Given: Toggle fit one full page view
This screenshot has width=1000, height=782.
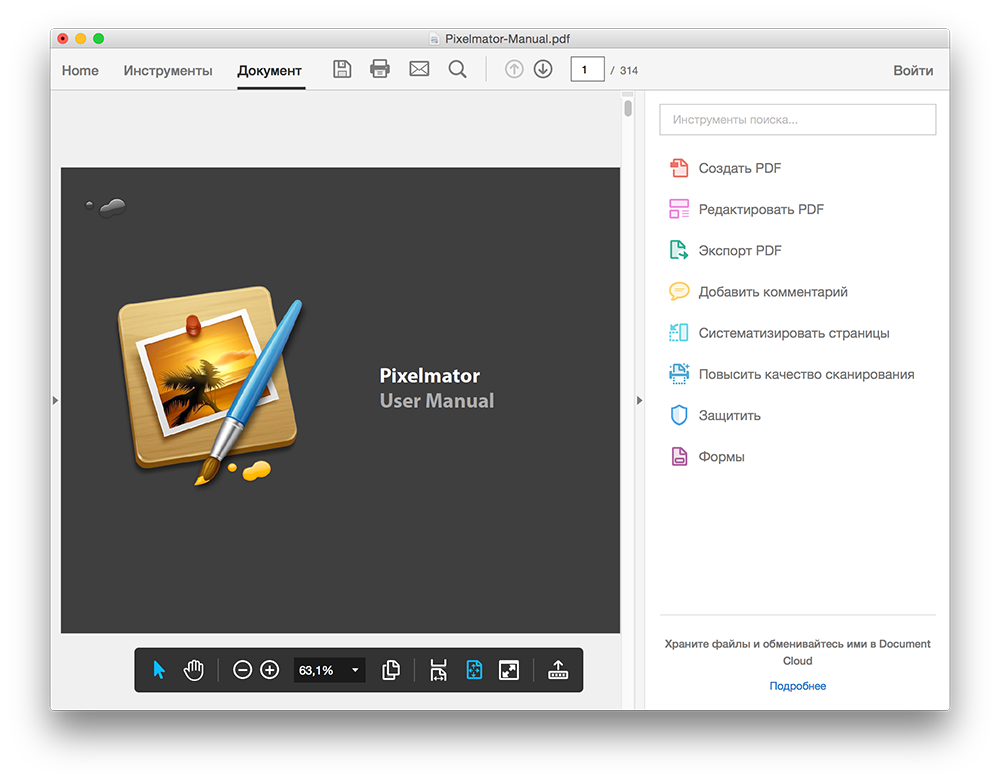Looking at the screenshot, I should tap(474, 670).
